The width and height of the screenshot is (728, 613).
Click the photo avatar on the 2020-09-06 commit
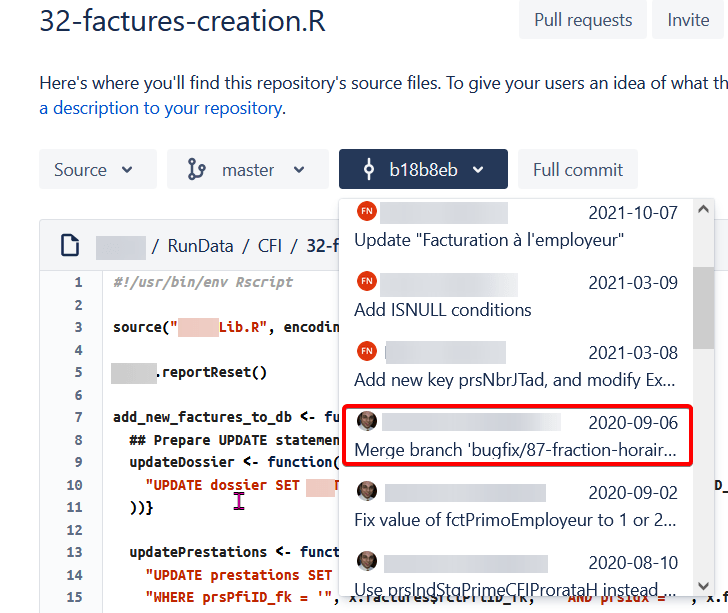(367, 421)
